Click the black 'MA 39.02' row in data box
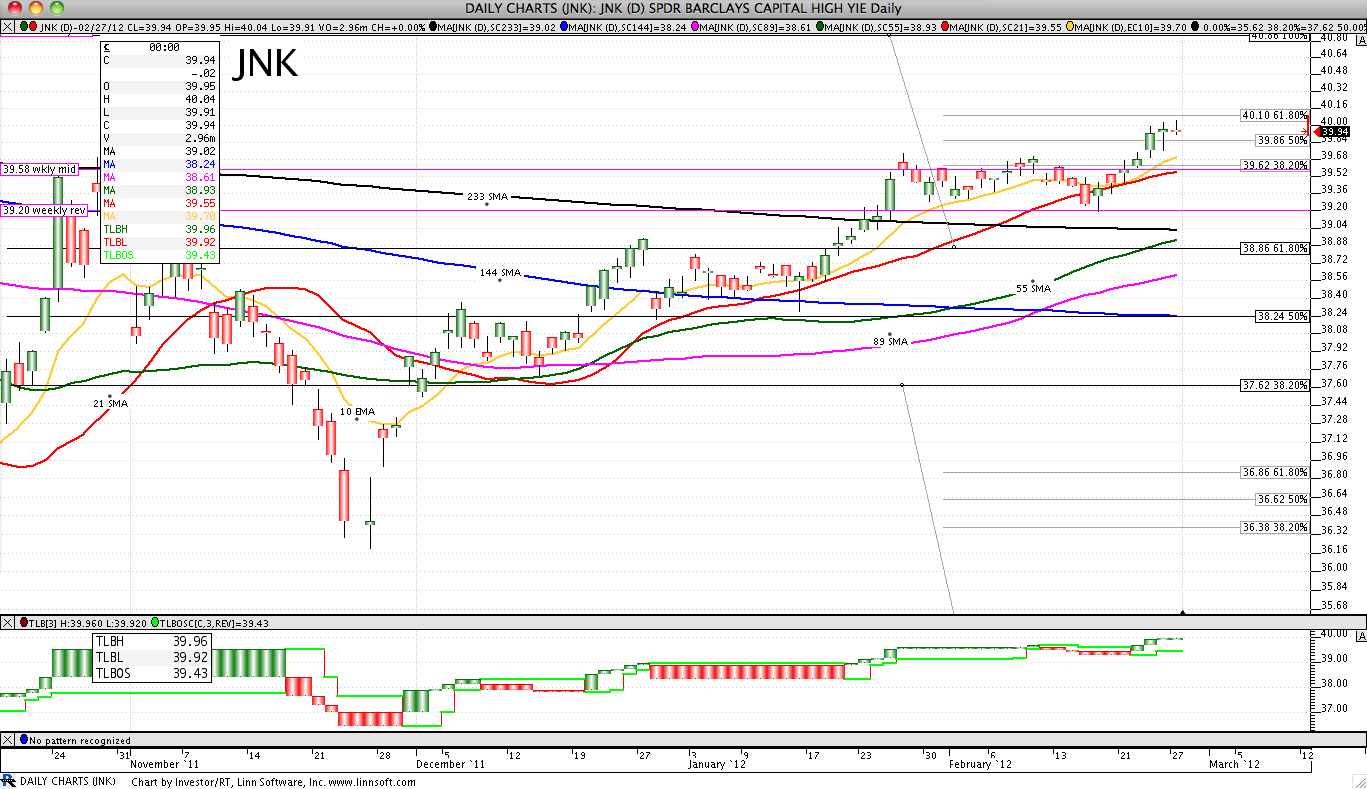 pos(159,151)
